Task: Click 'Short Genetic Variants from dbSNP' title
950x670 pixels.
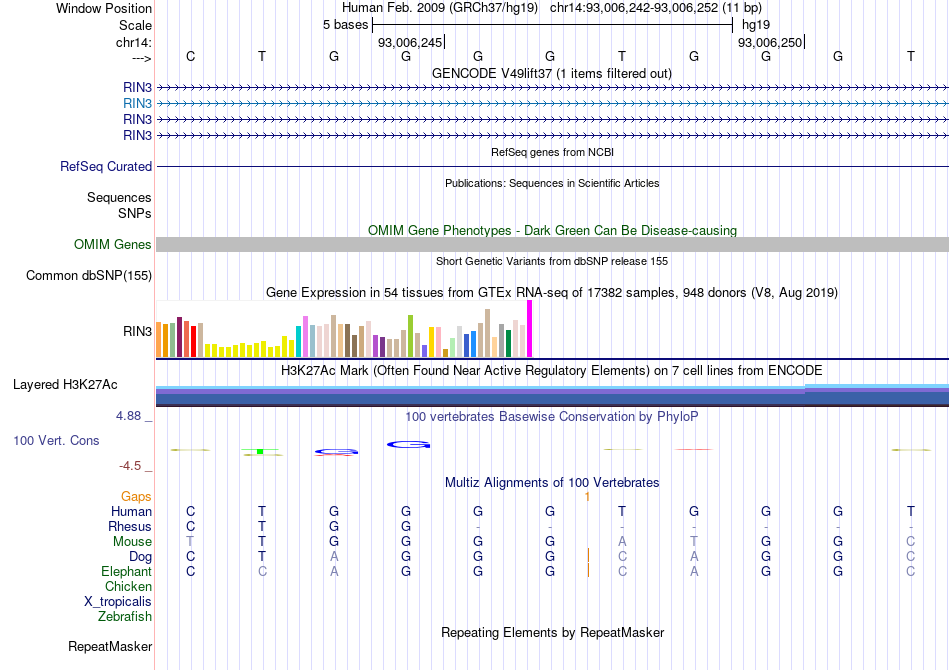Action: coord(552,261)
